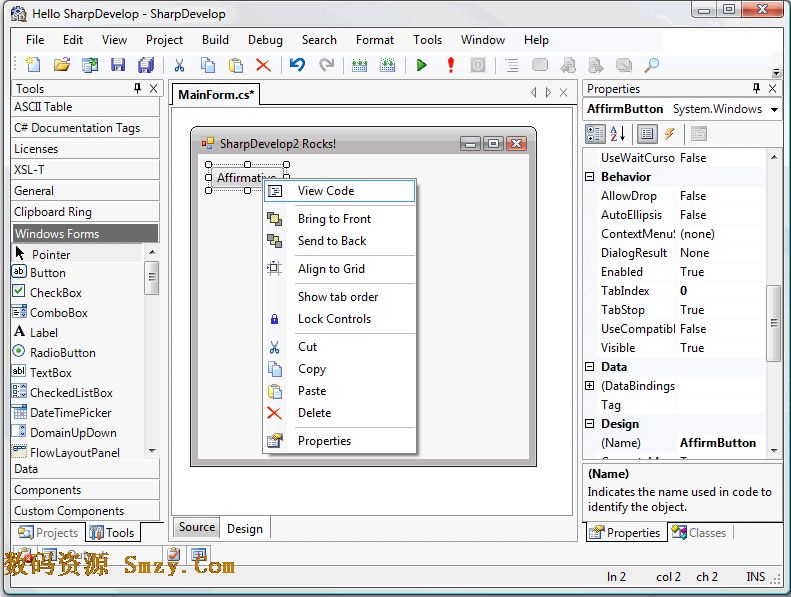Click the Redo arrow icon

[327, 65]
